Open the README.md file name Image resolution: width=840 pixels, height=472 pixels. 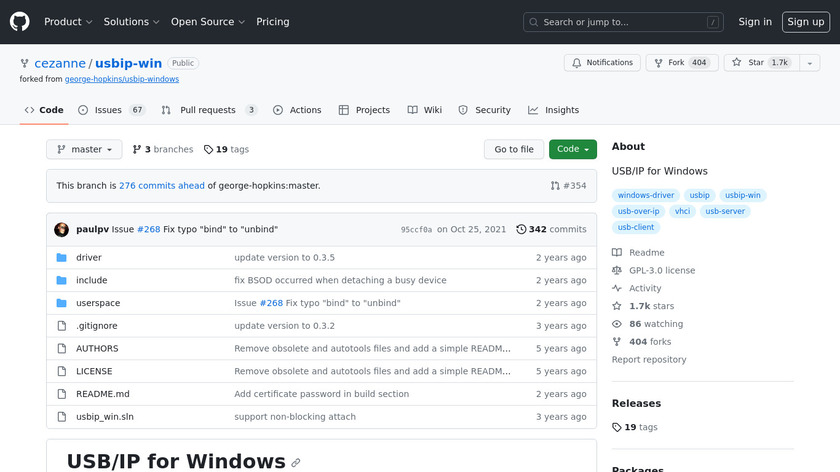coord(103,394)
